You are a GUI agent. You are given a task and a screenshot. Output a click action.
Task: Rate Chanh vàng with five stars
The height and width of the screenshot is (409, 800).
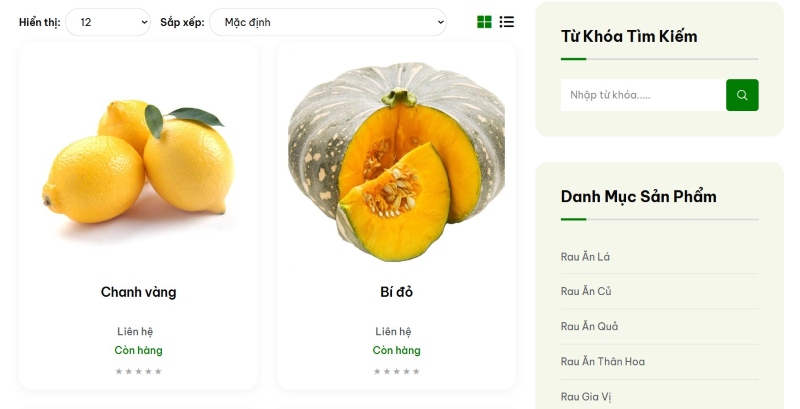pos(158,371)
